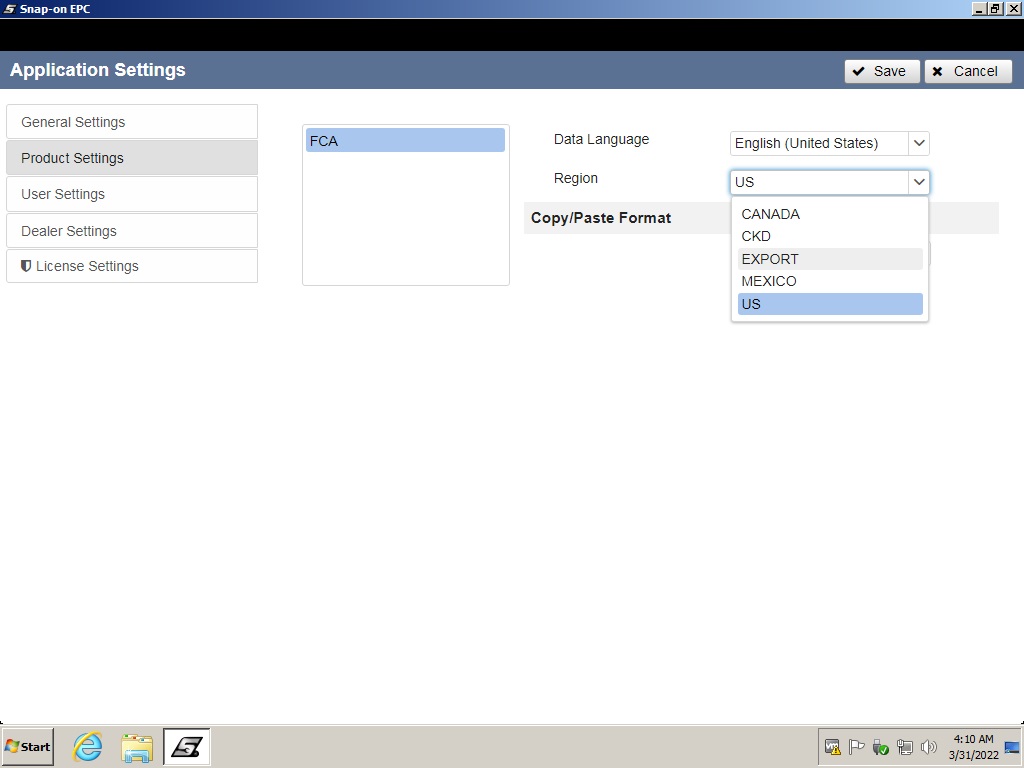Open License Settings section

(132, 266)
